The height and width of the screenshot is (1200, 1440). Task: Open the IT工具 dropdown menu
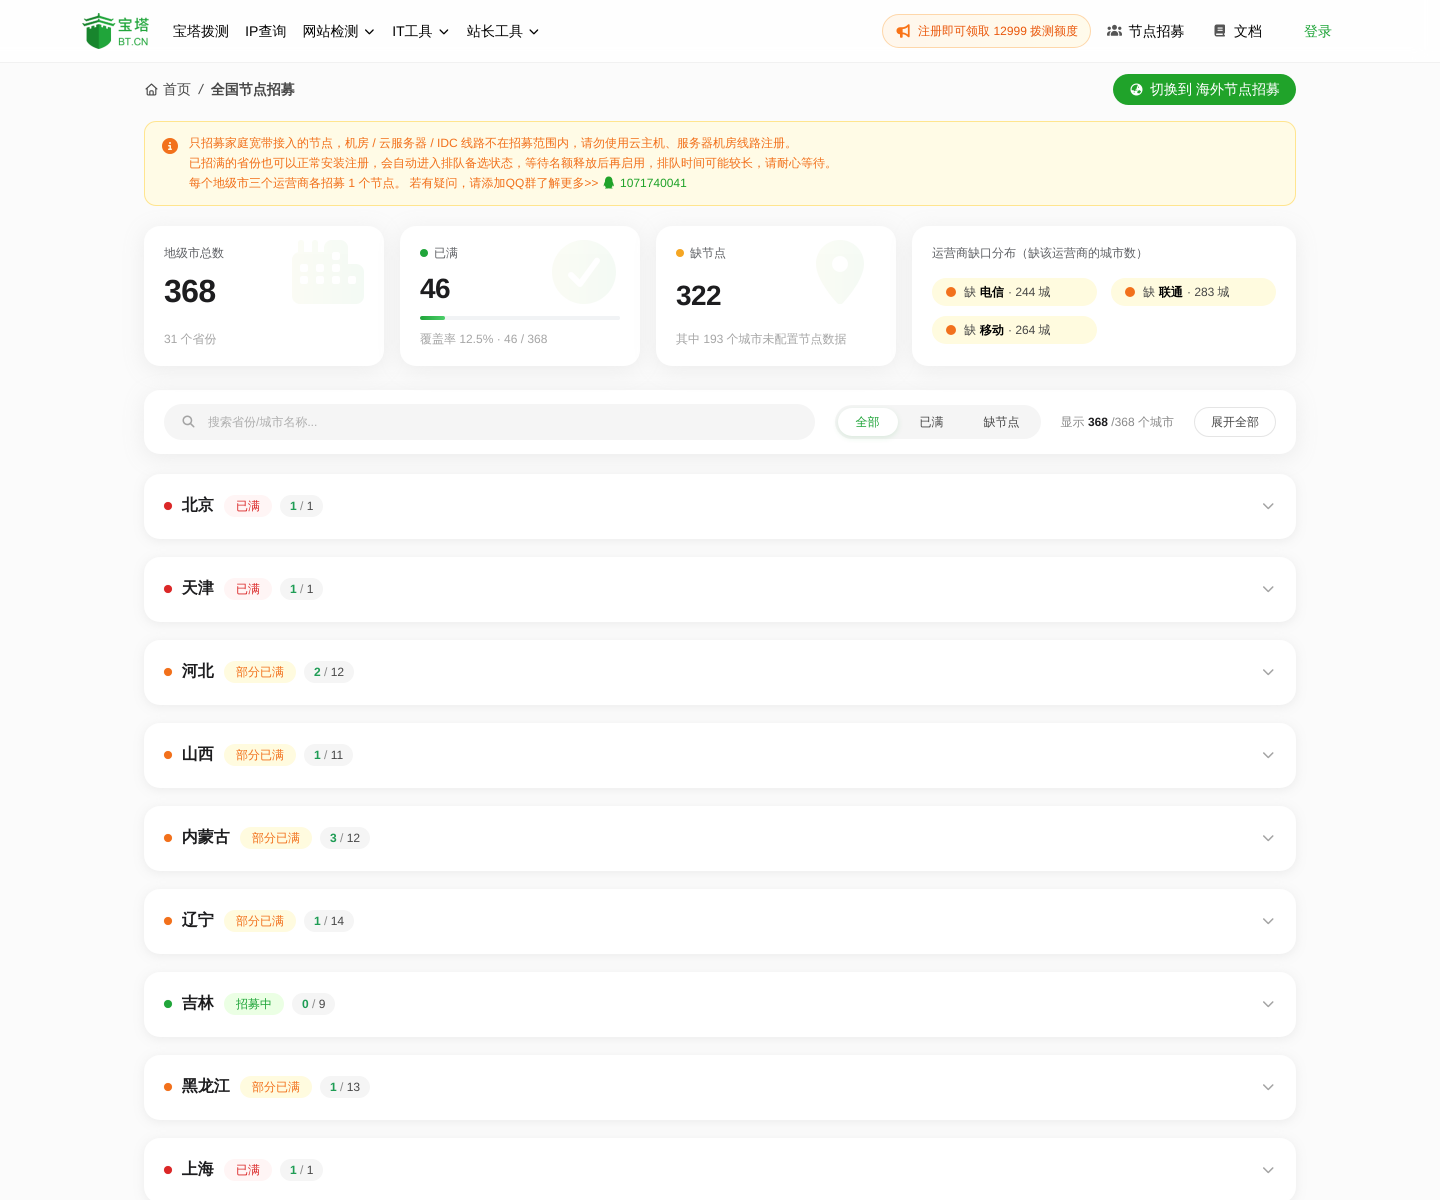pos(421,31)
